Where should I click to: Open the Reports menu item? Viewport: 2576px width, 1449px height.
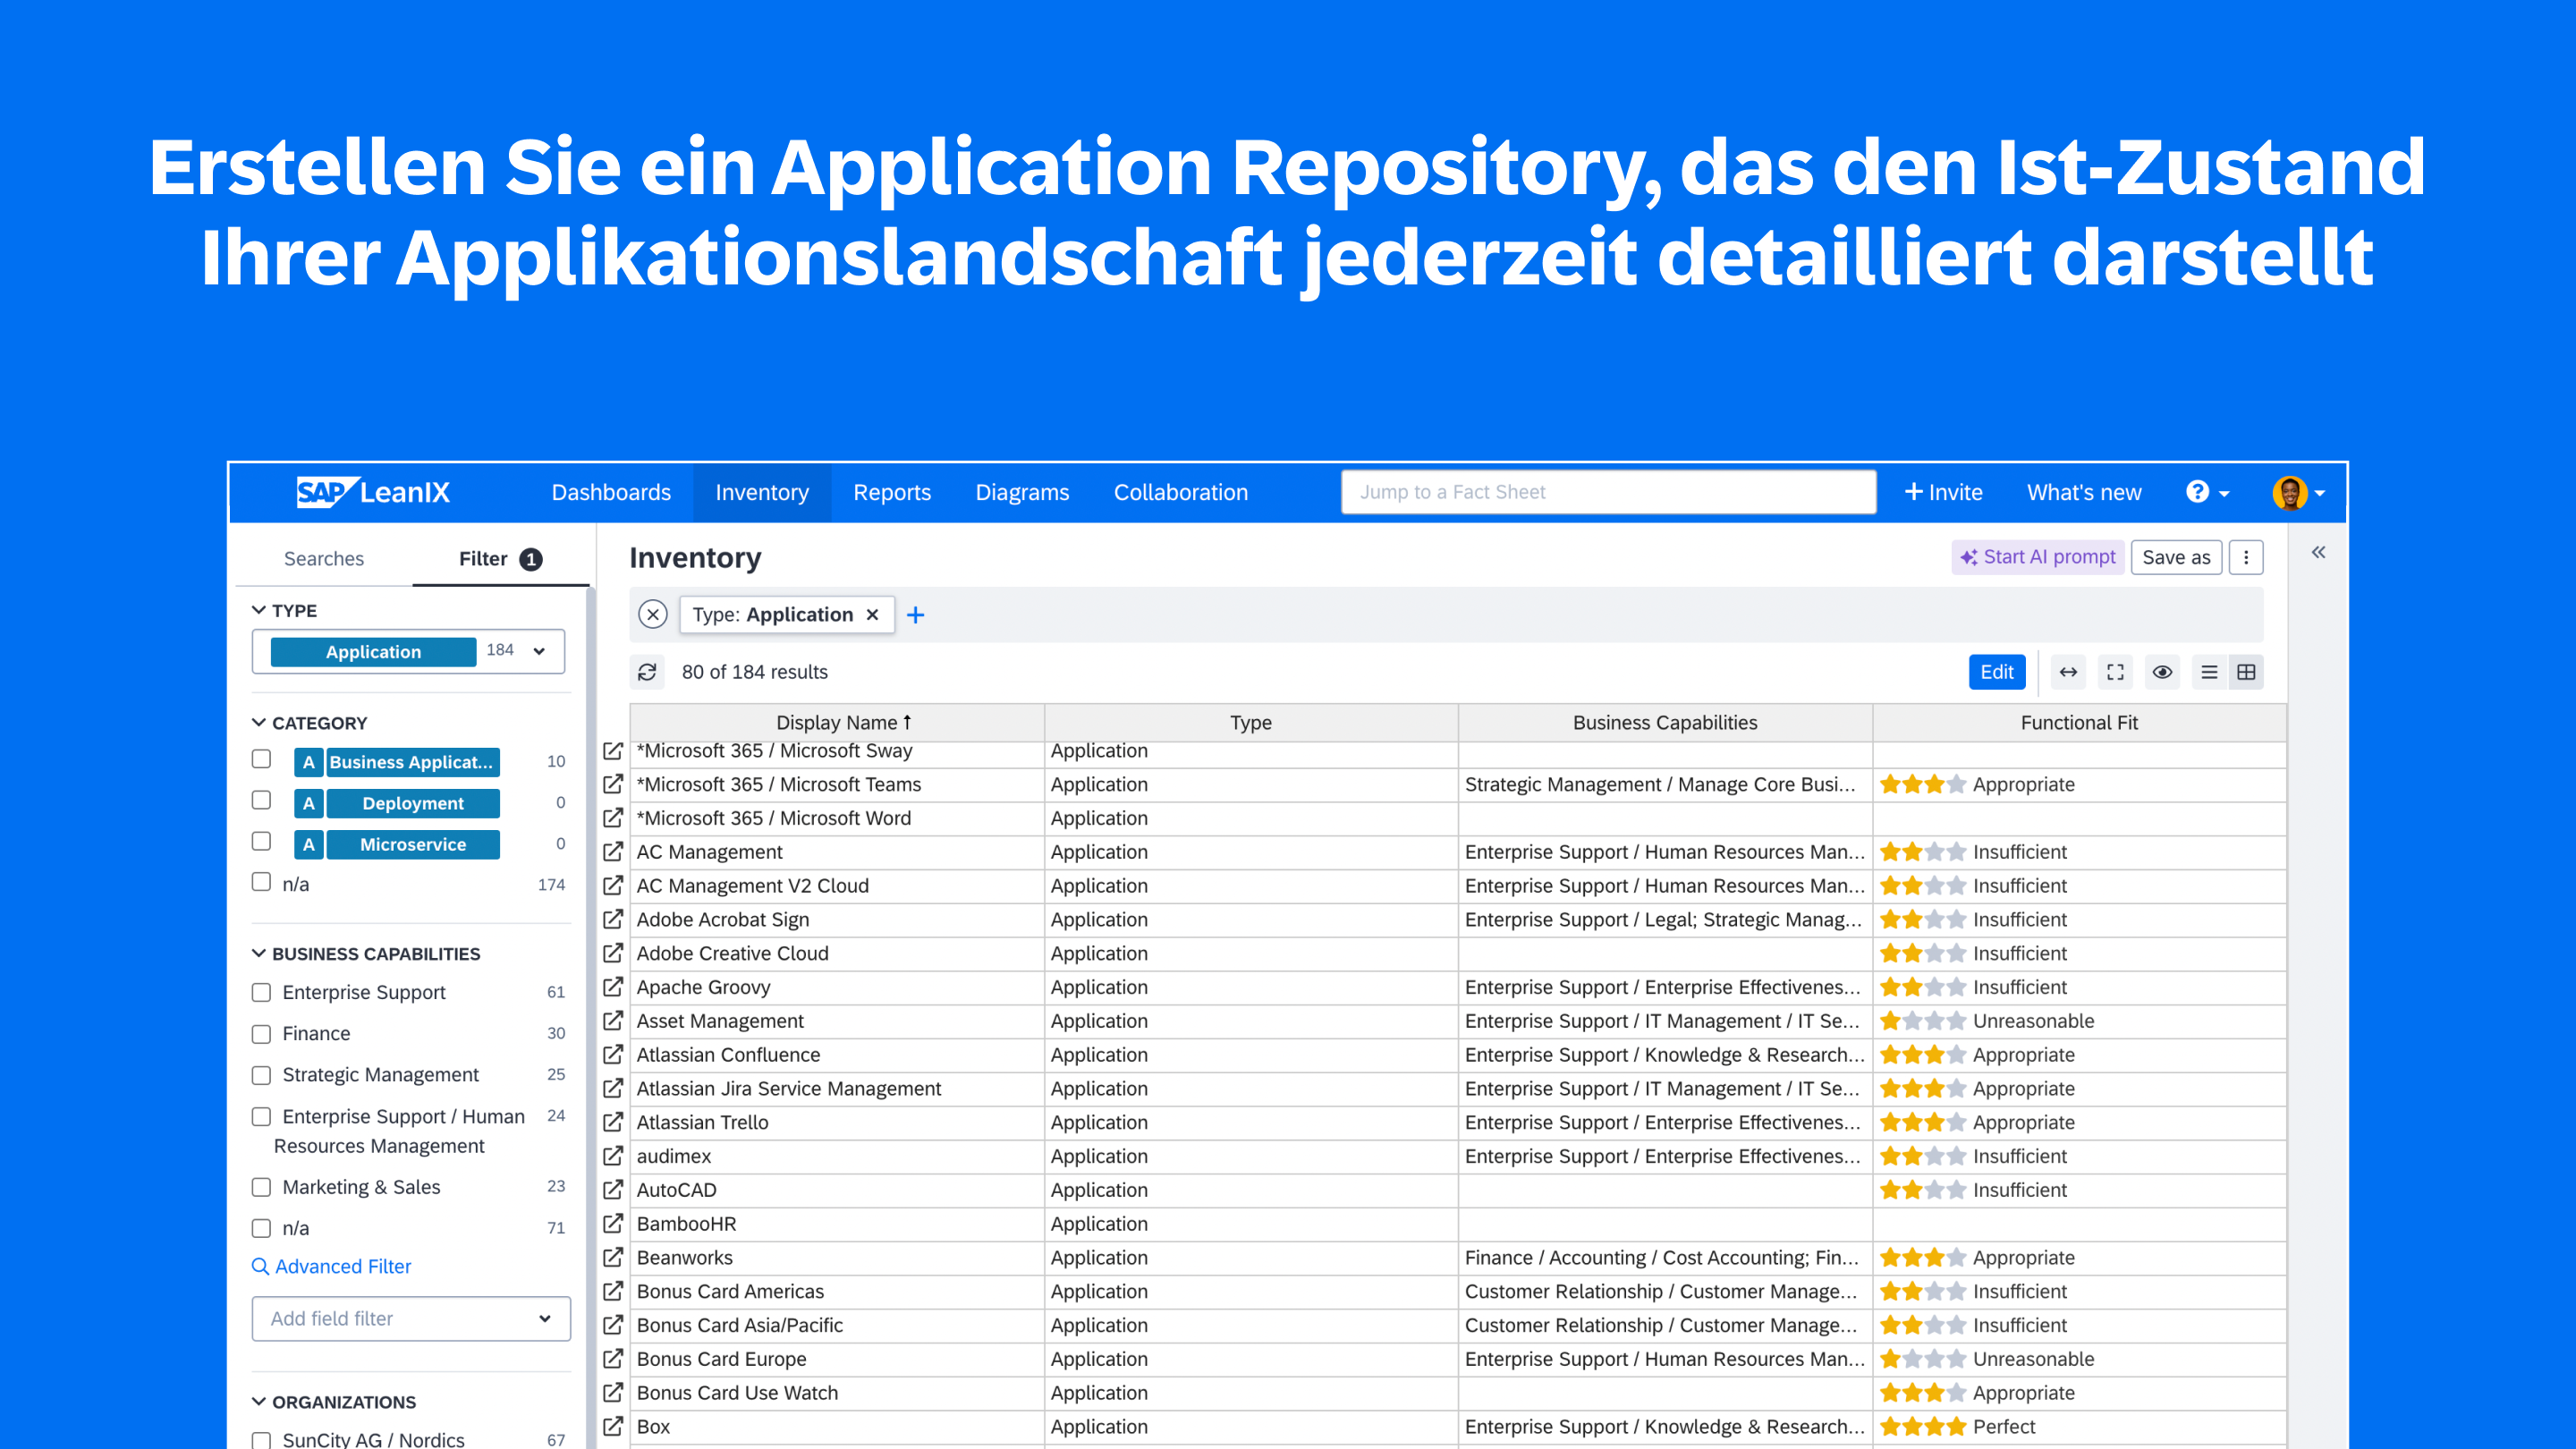point(891,492)
